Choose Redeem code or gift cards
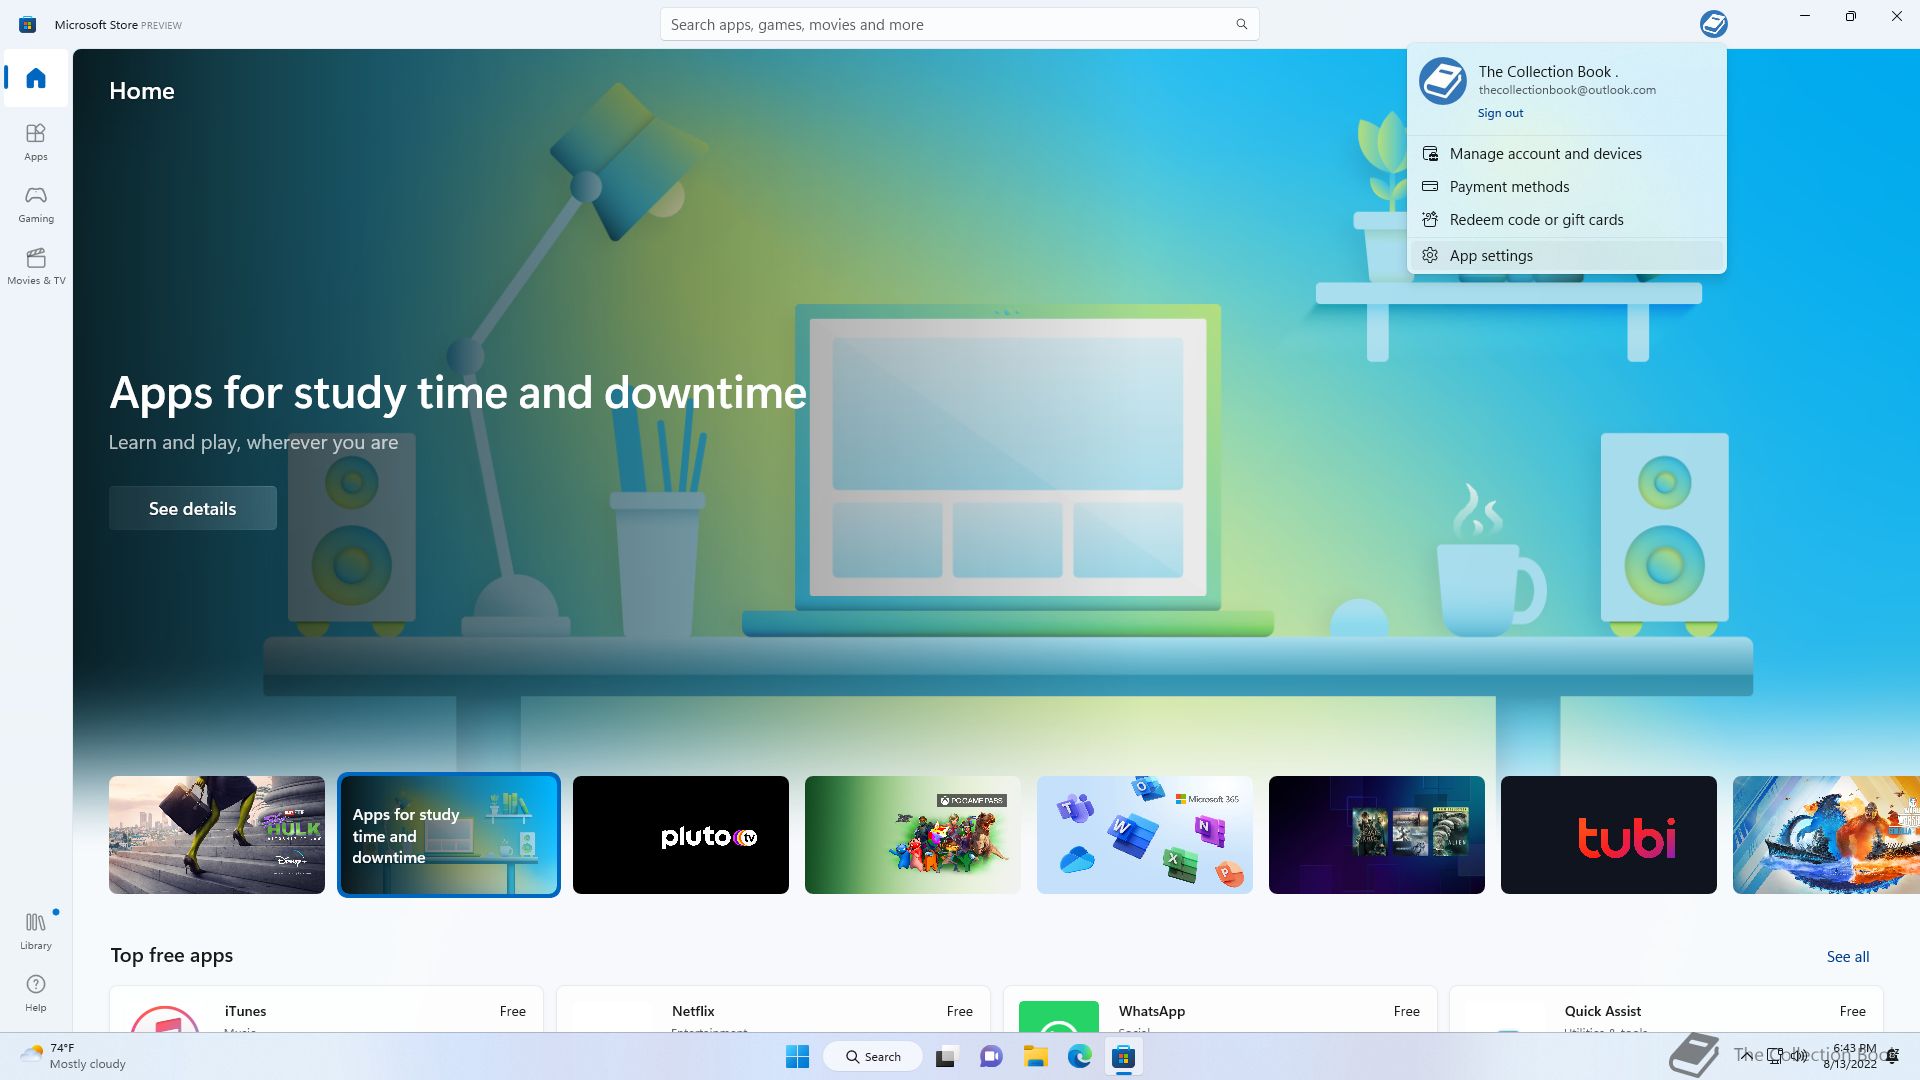This screenshot has width=1920, height=1080. click(x=1567, y=220)
